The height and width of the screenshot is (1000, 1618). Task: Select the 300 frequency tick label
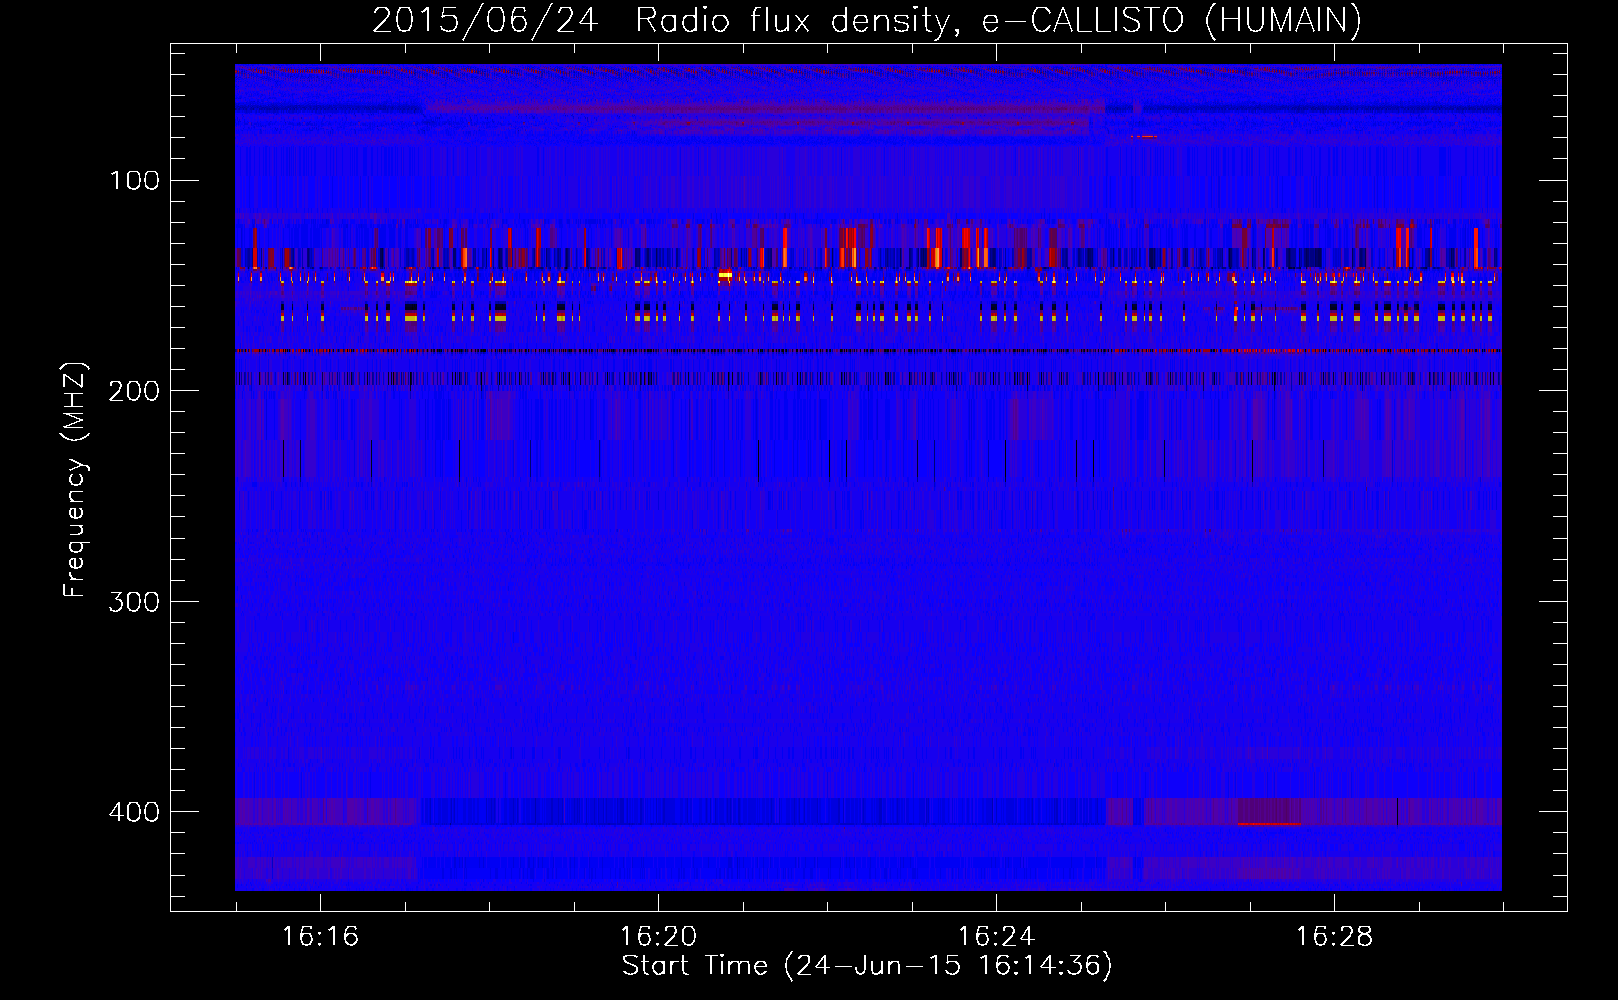(x=134, y=602)
